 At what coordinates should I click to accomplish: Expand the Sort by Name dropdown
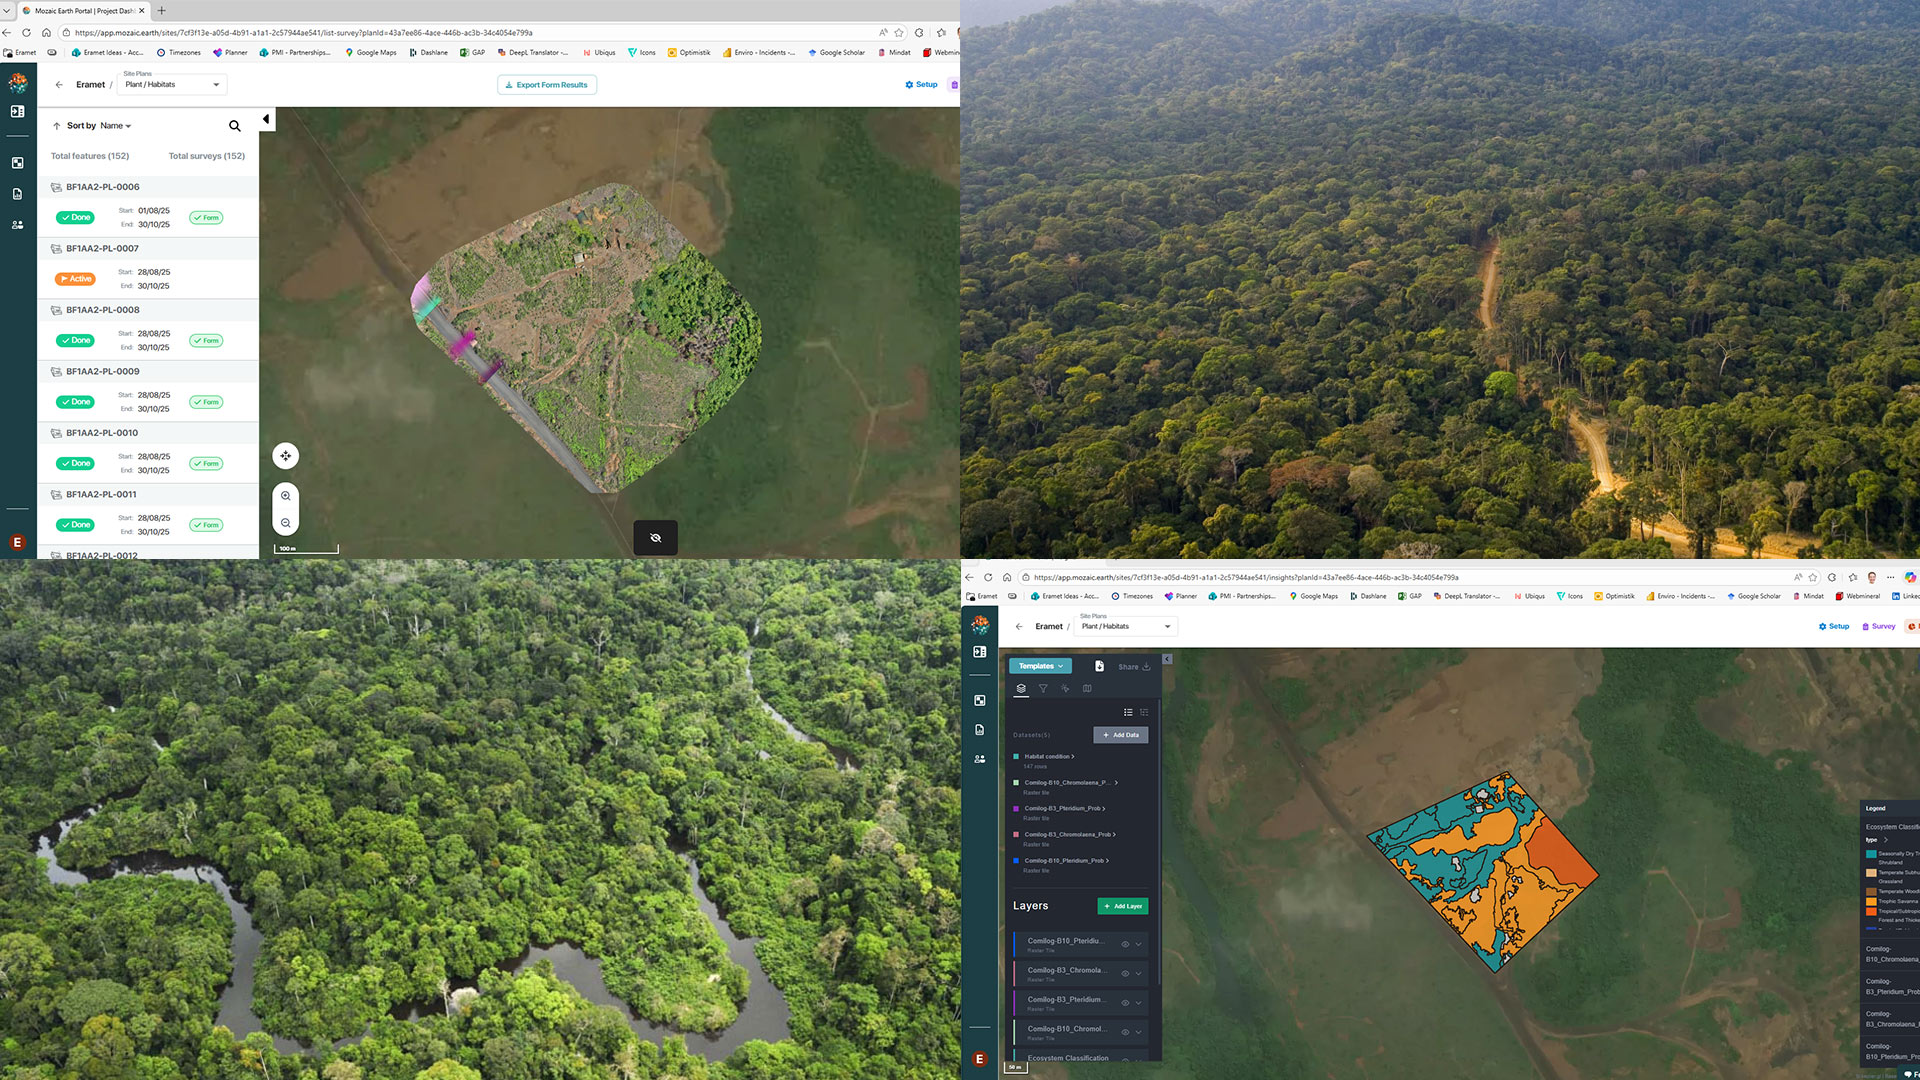pyautogui.click(x=115, y=126)
